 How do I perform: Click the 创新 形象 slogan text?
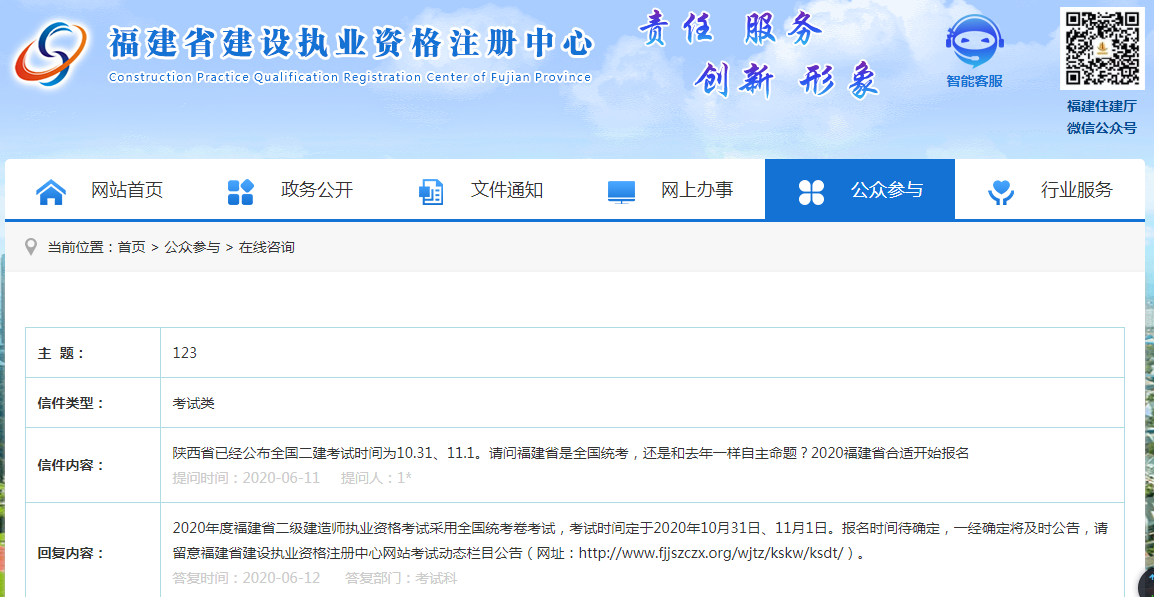[x=786, y=80]
